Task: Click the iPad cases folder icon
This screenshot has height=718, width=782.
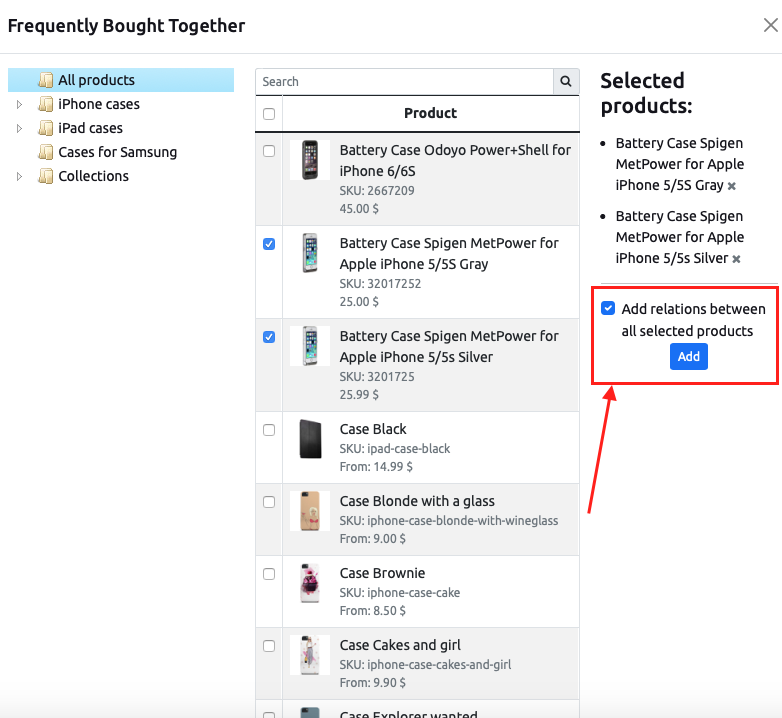Action: (x=46, y=128)
